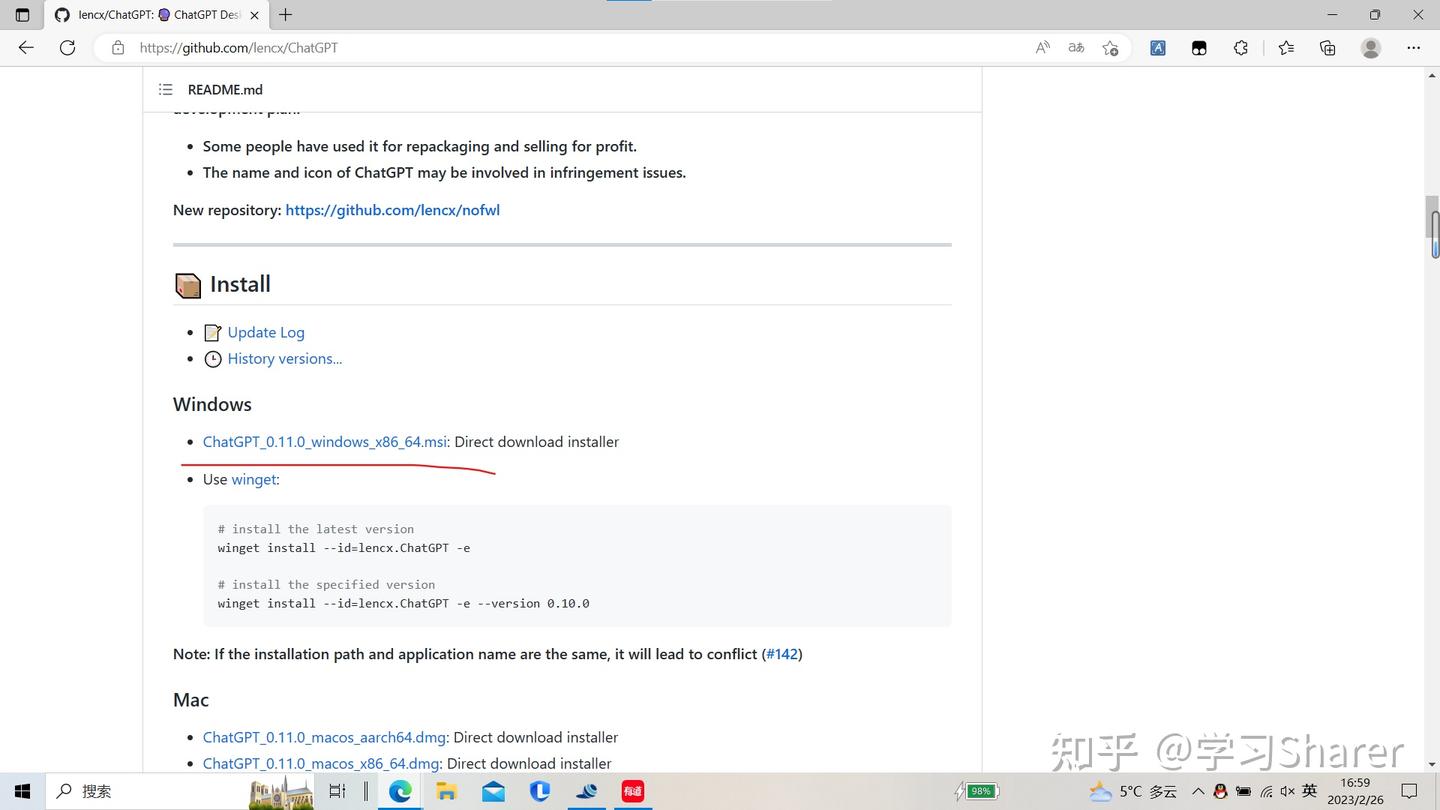Open the lencx/nofwl repository link
This screenshot has width=1440, height=810.
click(392, 209)
